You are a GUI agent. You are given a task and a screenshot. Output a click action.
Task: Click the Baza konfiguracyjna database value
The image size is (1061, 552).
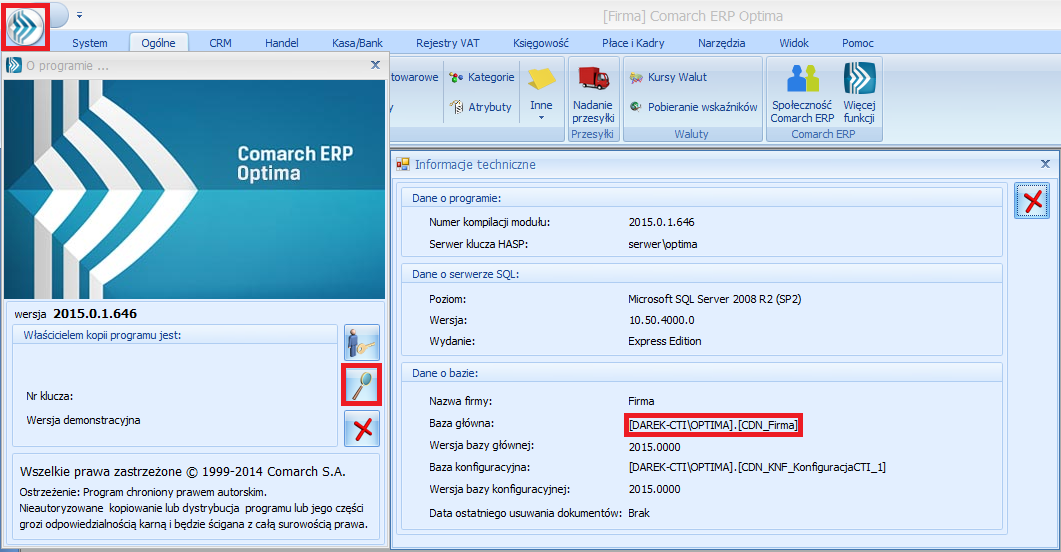click(x=757, y=467)
